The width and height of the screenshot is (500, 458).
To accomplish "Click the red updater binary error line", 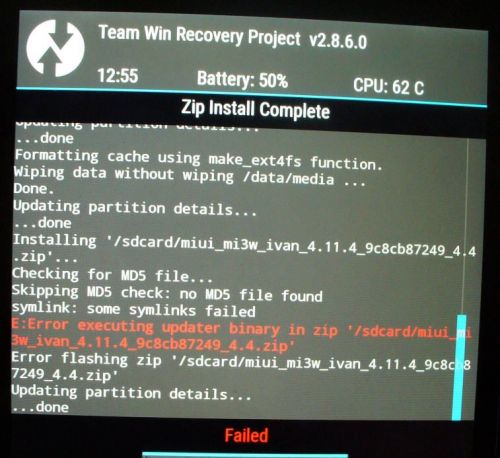I will 241,336.
